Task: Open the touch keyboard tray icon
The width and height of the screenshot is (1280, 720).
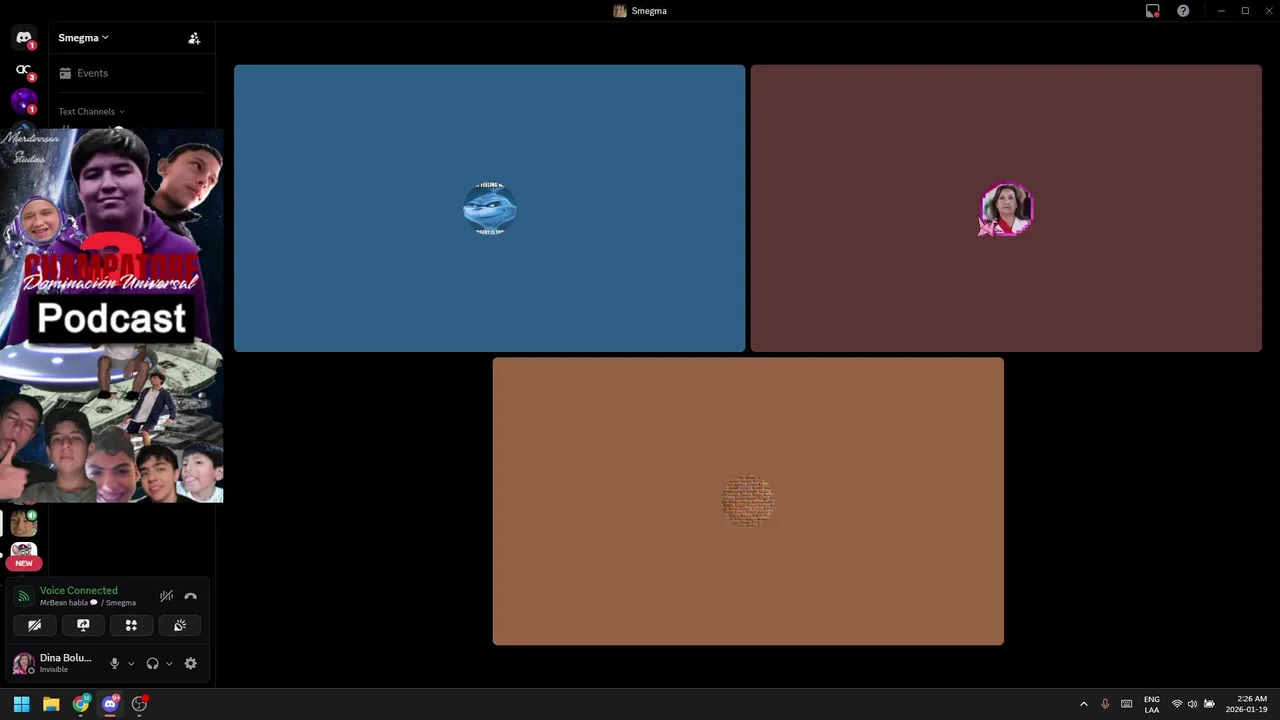Action: click(1127, 704)
